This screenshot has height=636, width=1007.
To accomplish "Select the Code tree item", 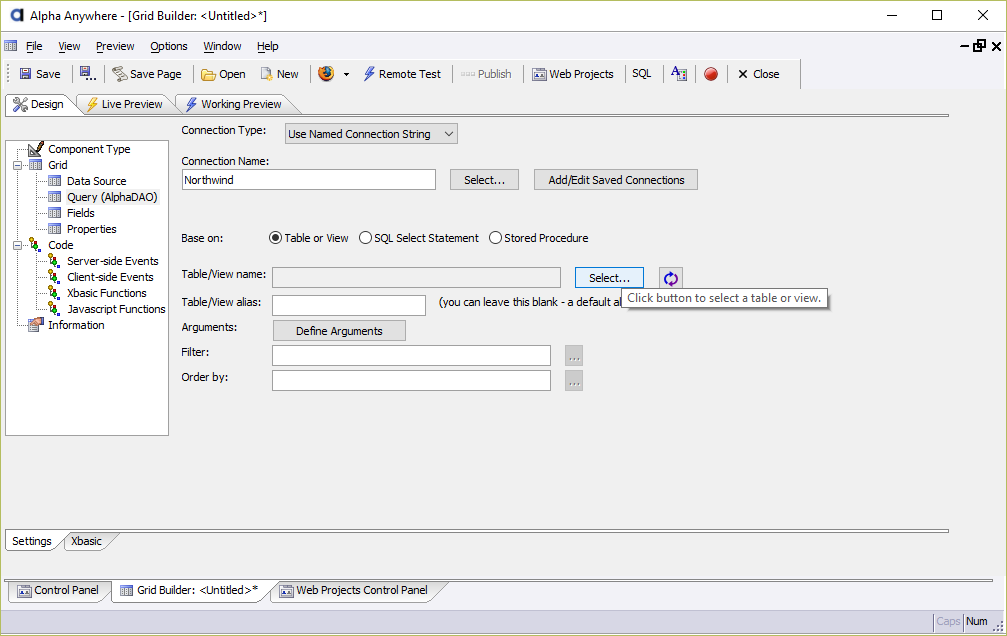I will [61, 245].
